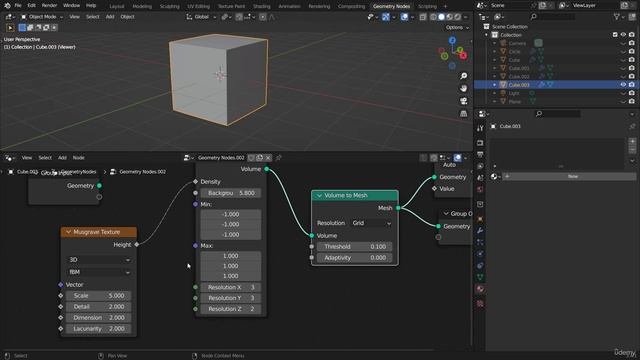Image resolution: width=640 pixels, height=360 pixels.
Task: Add material slot with plus button
Action: coord(632,142)
